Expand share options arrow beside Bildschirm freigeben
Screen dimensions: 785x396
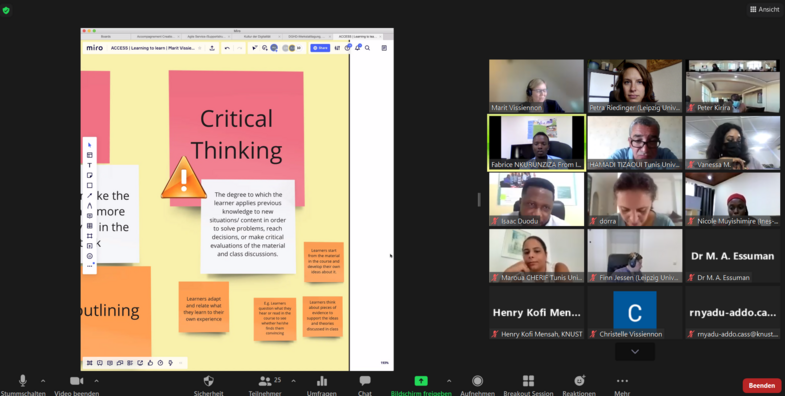[449, 381]
